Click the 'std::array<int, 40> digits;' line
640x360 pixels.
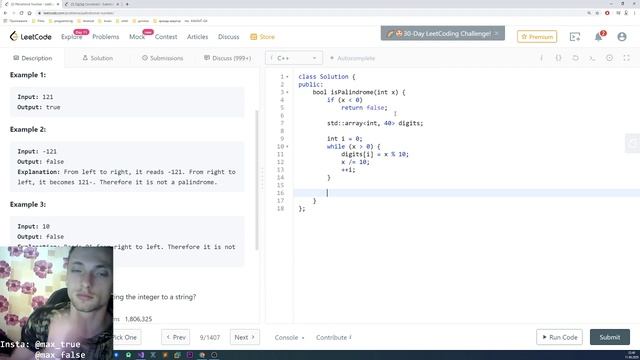click(375, 123)
